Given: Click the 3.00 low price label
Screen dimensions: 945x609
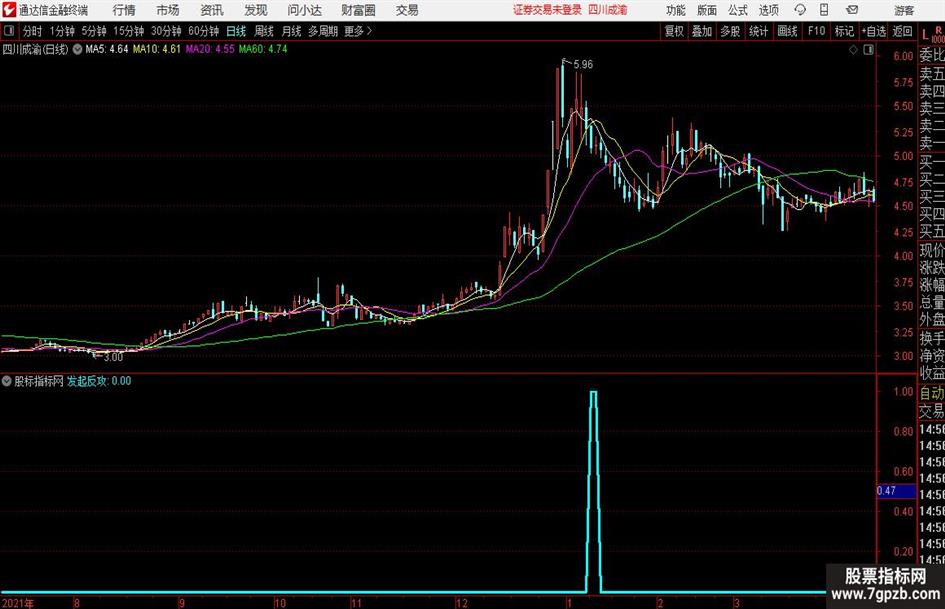Looking at the screenshot, I should coord(113,357).
